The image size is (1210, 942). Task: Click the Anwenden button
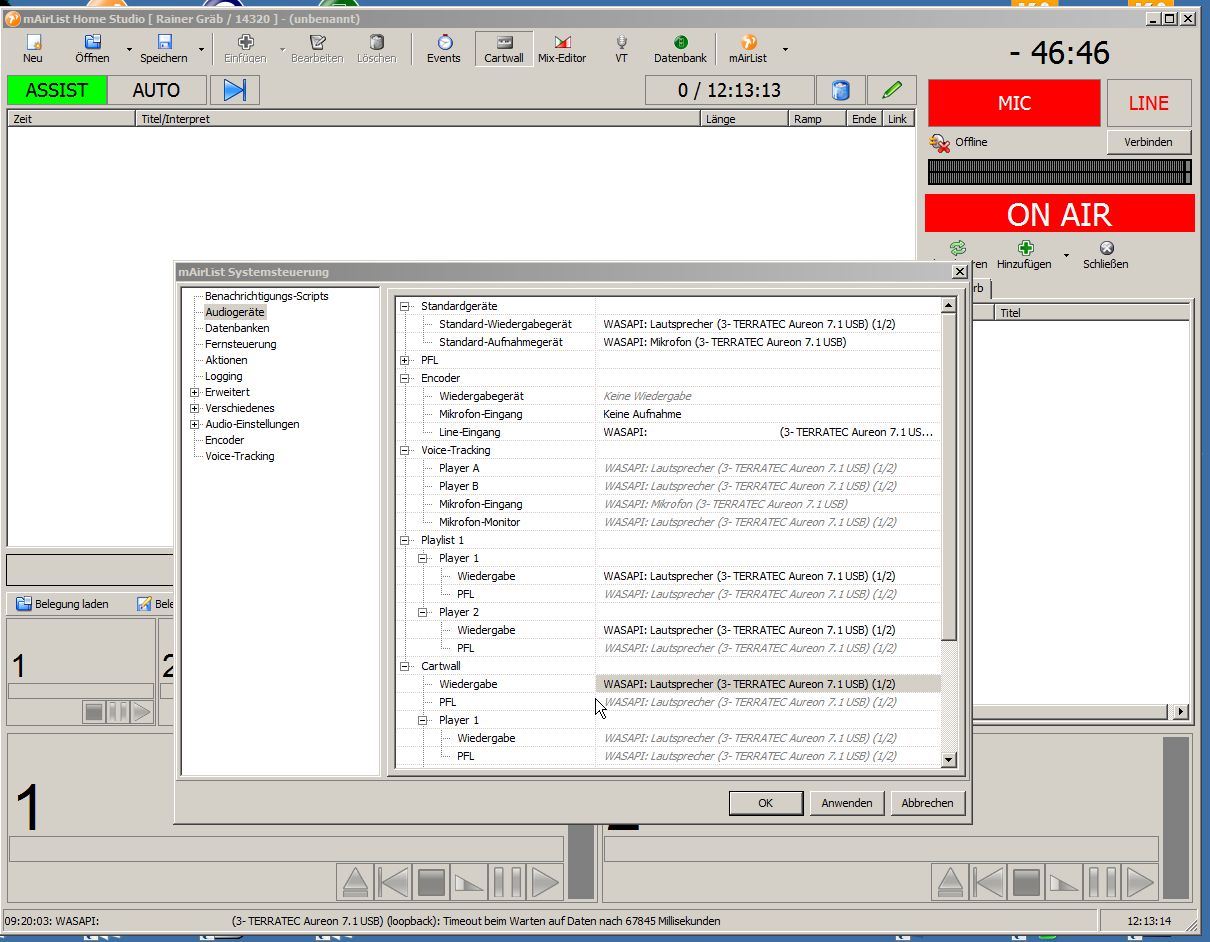[x=846, y=803]
